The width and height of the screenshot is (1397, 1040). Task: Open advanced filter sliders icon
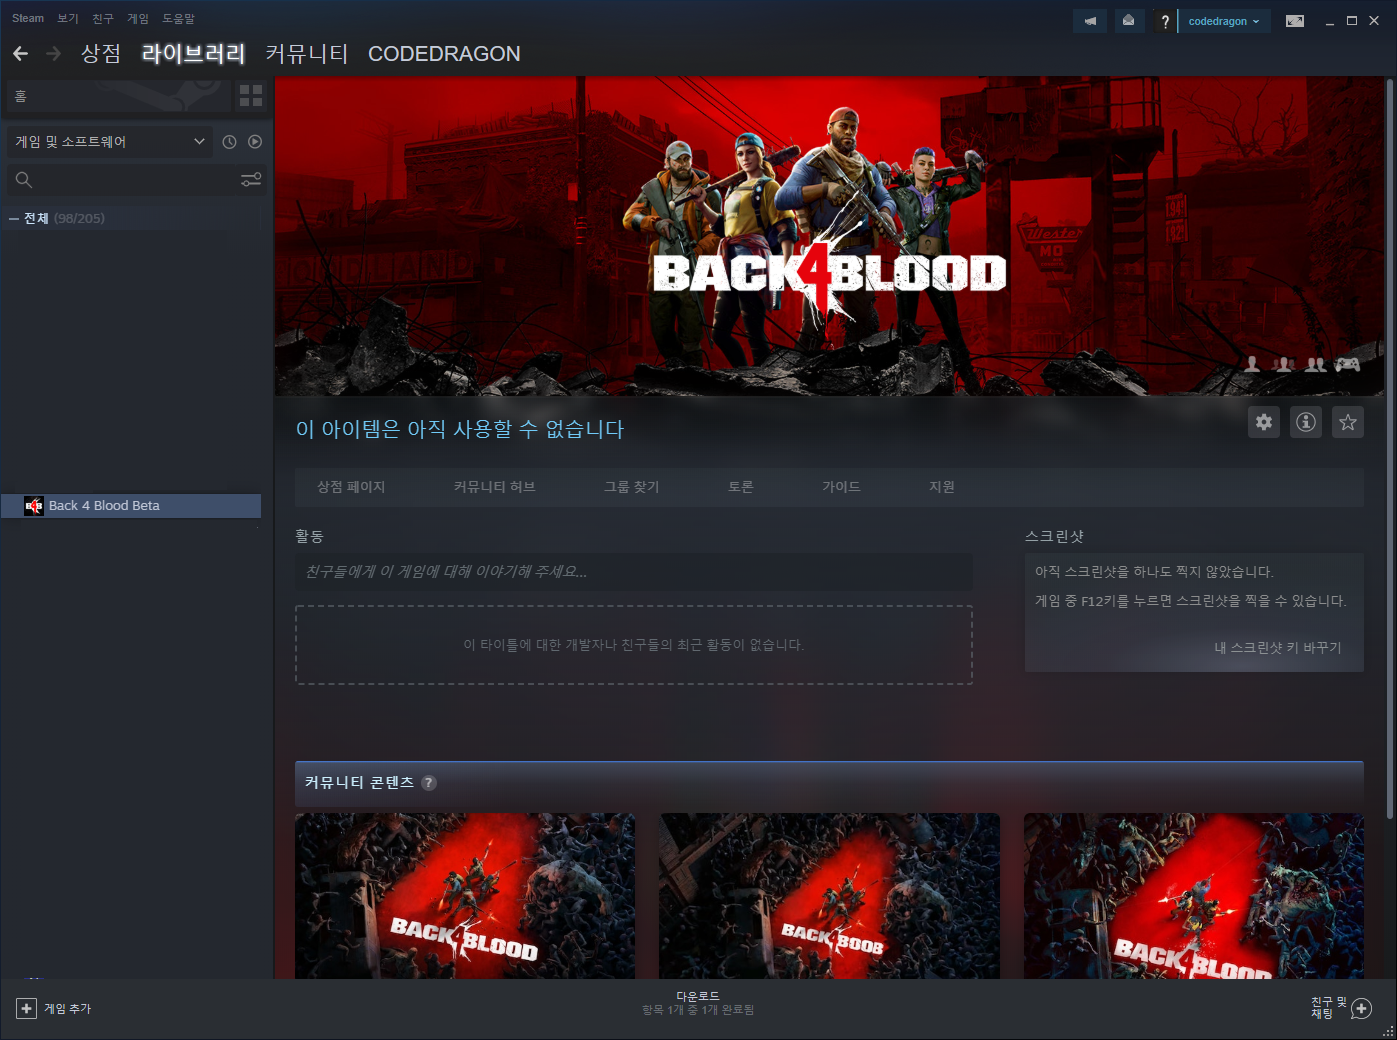coord(251,180)
